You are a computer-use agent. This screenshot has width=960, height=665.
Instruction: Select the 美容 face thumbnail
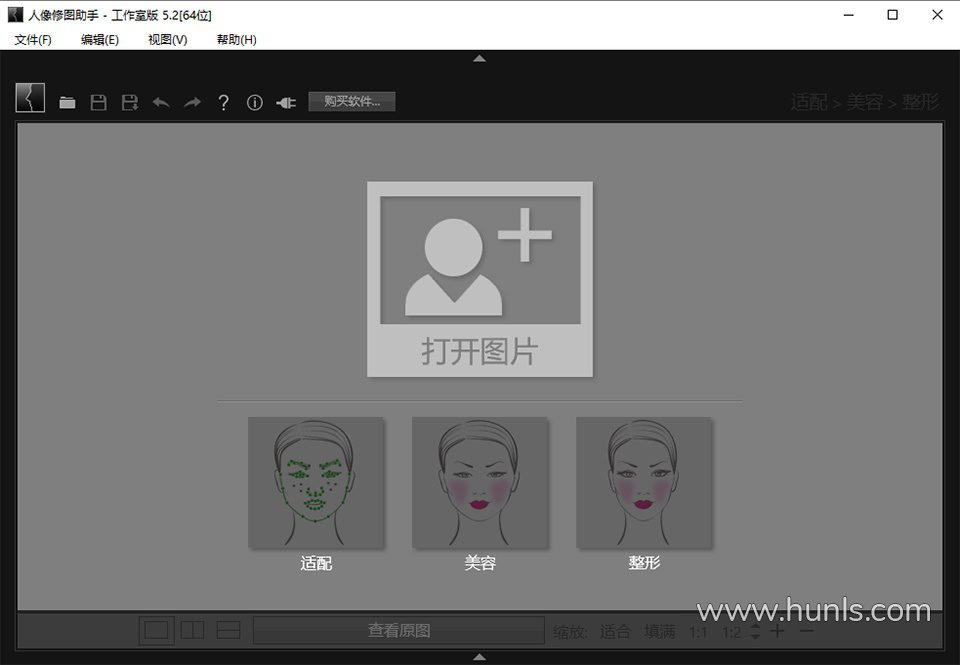[480, 483]
